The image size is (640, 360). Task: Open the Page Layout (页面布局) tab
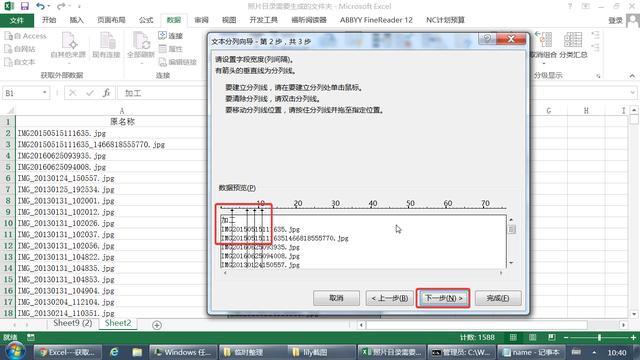[111, 20]
